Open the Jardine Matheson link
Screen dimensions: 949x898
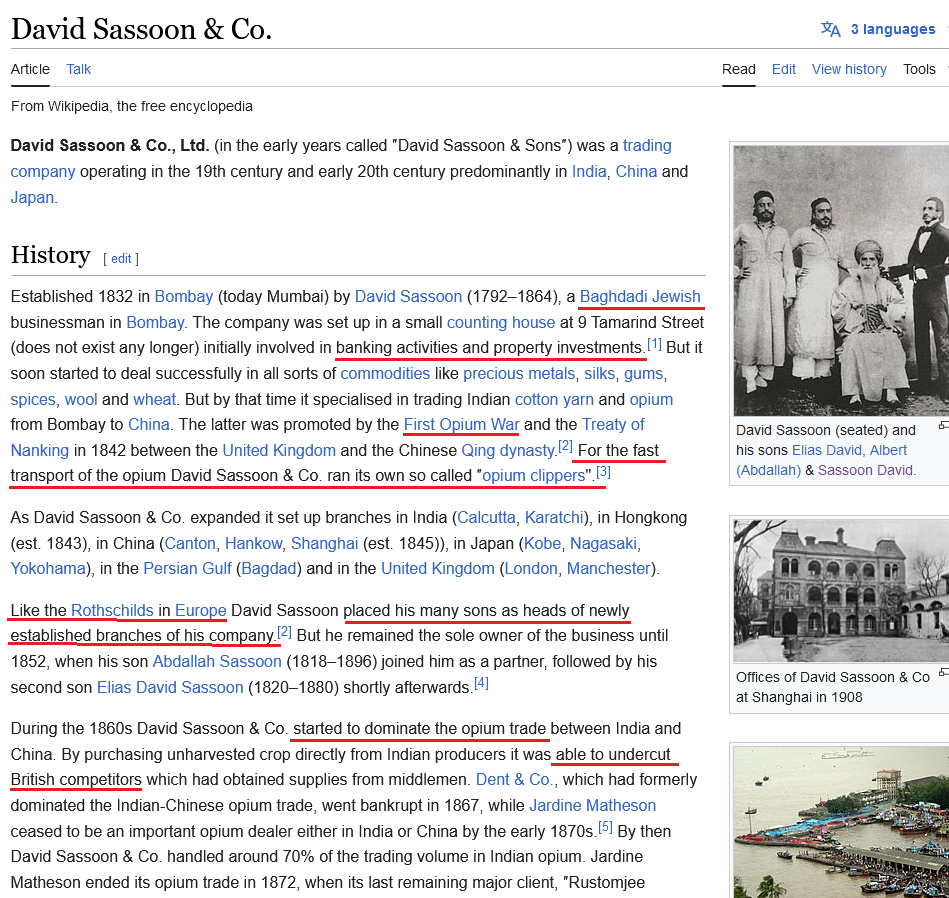pyautogui.click(x=593, y=806)
